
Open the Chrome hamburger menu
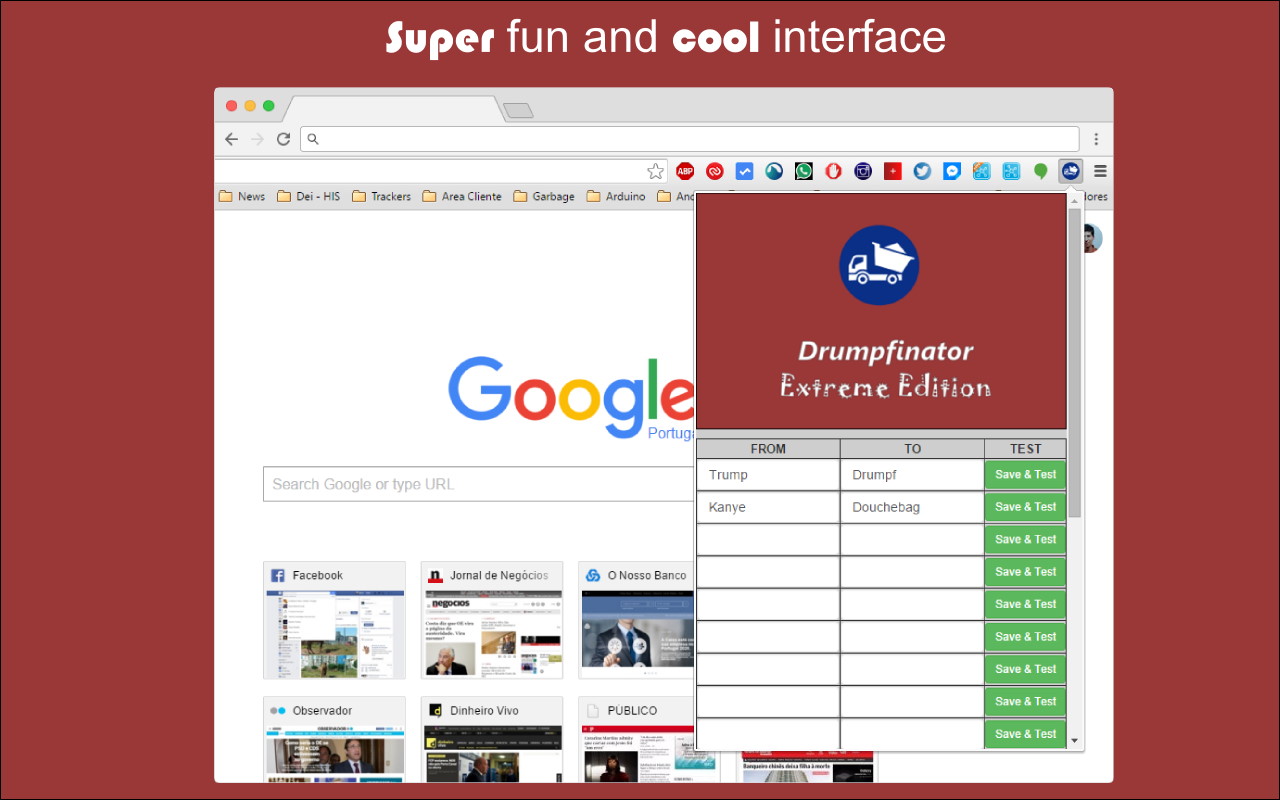coord(1100,171)
